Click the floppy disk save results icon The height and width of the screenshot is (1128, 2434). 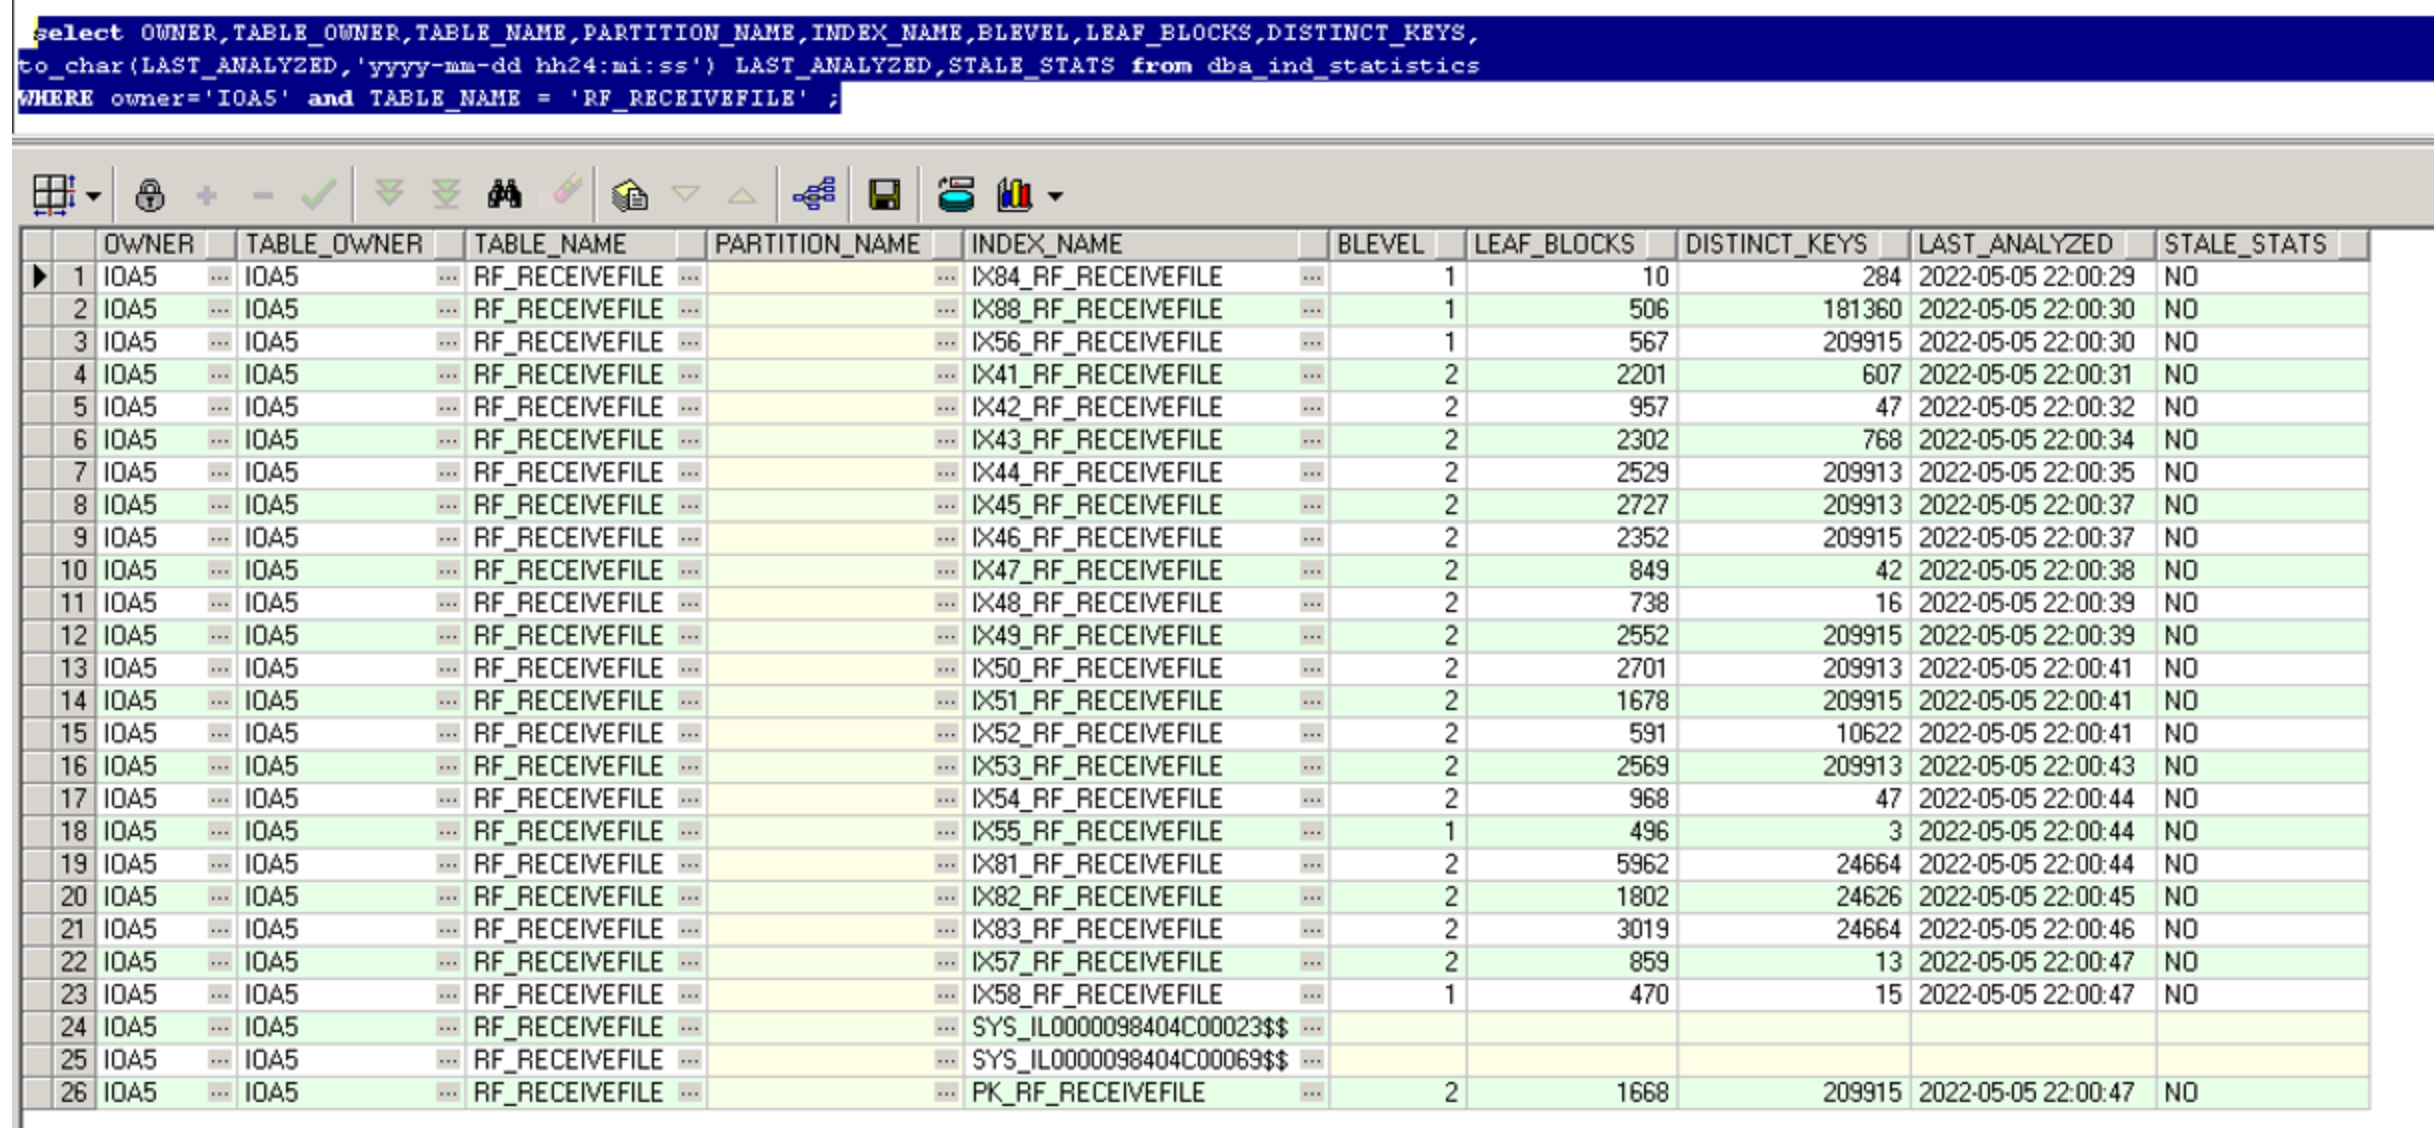884,194
